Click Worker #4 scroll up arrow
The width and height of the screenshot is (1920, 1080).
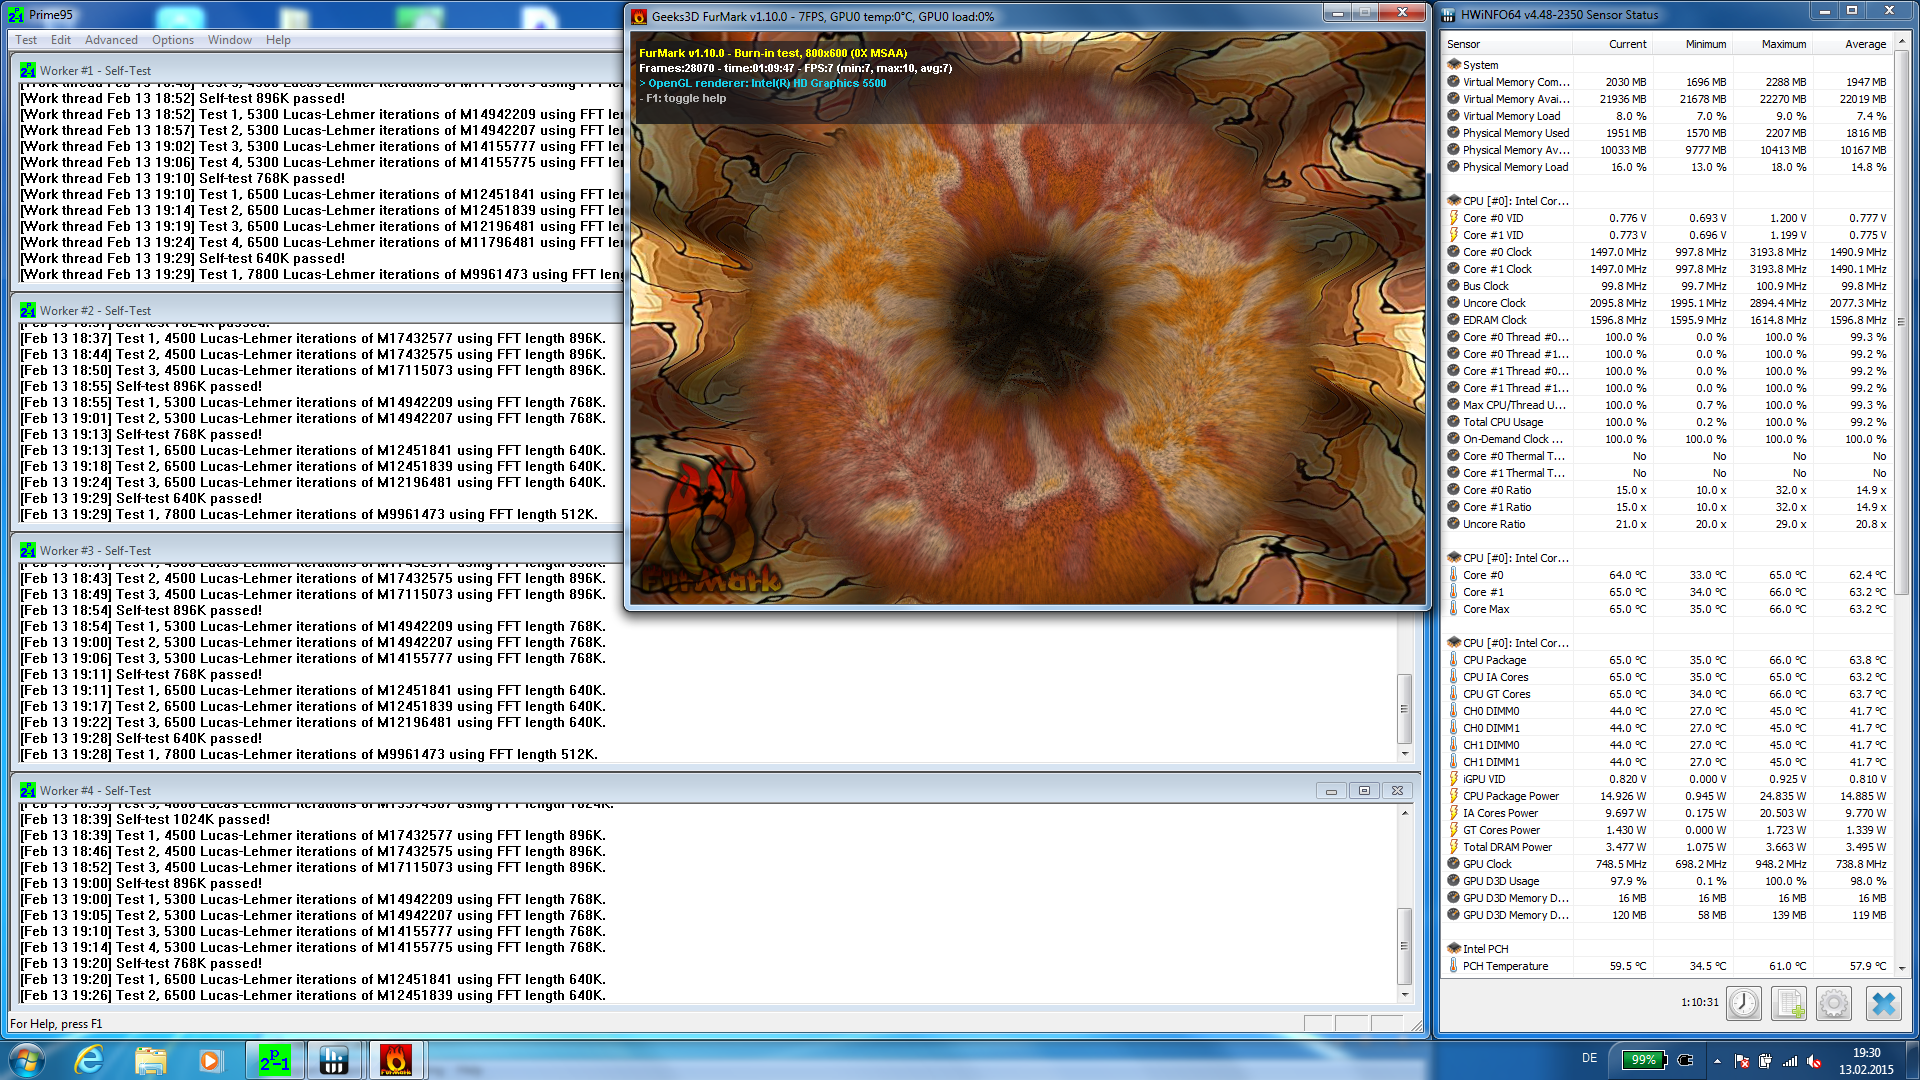pos(1404,813)
